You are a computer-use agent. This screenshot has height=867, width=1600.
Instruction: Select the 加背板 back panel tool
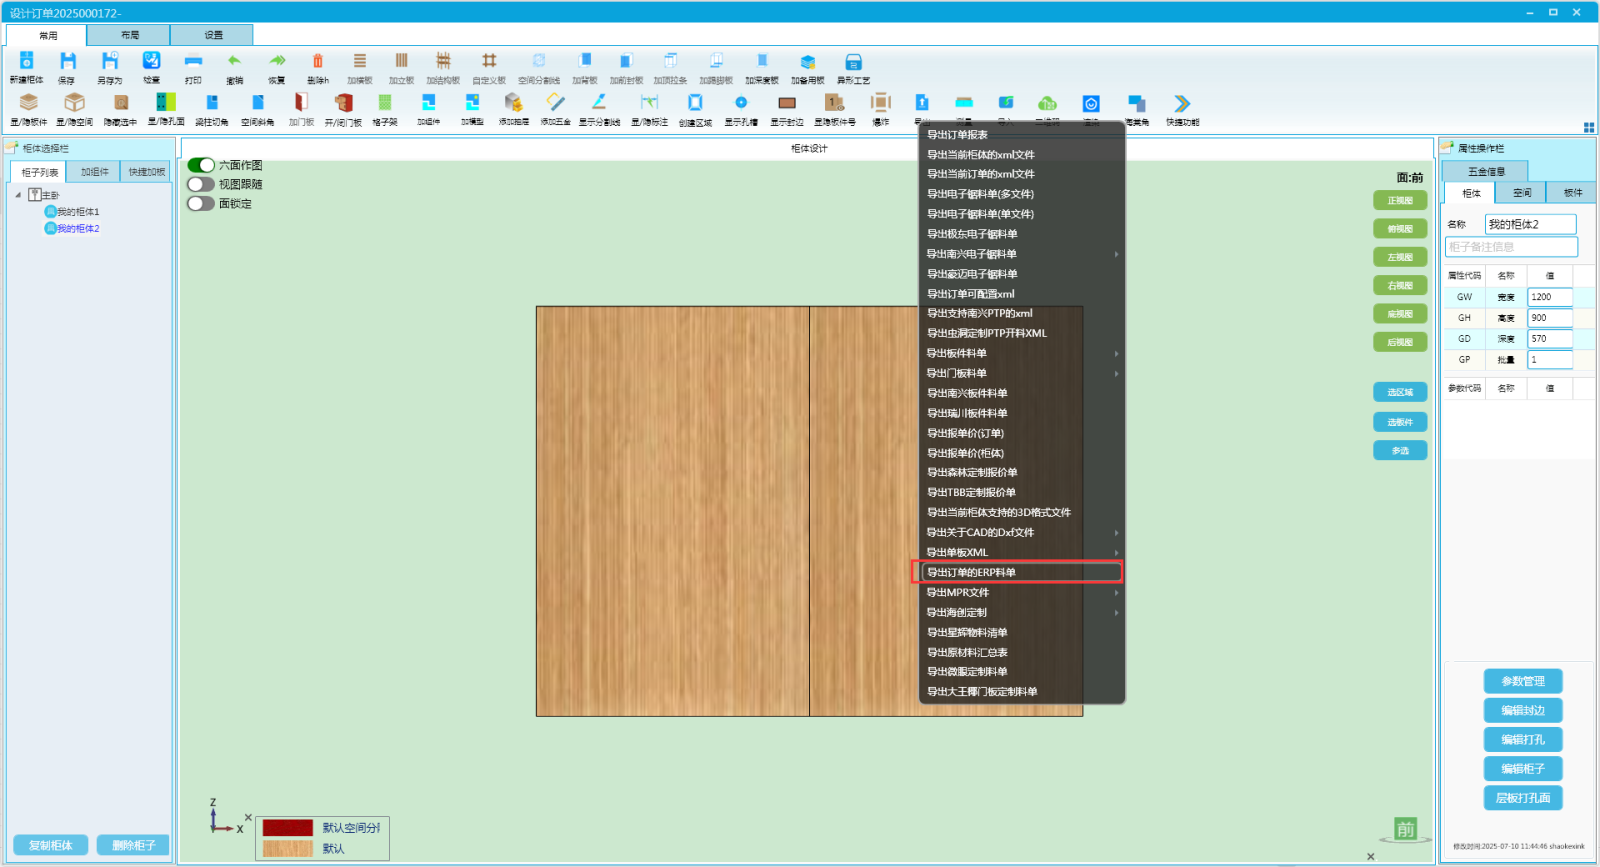pos(585,62)
